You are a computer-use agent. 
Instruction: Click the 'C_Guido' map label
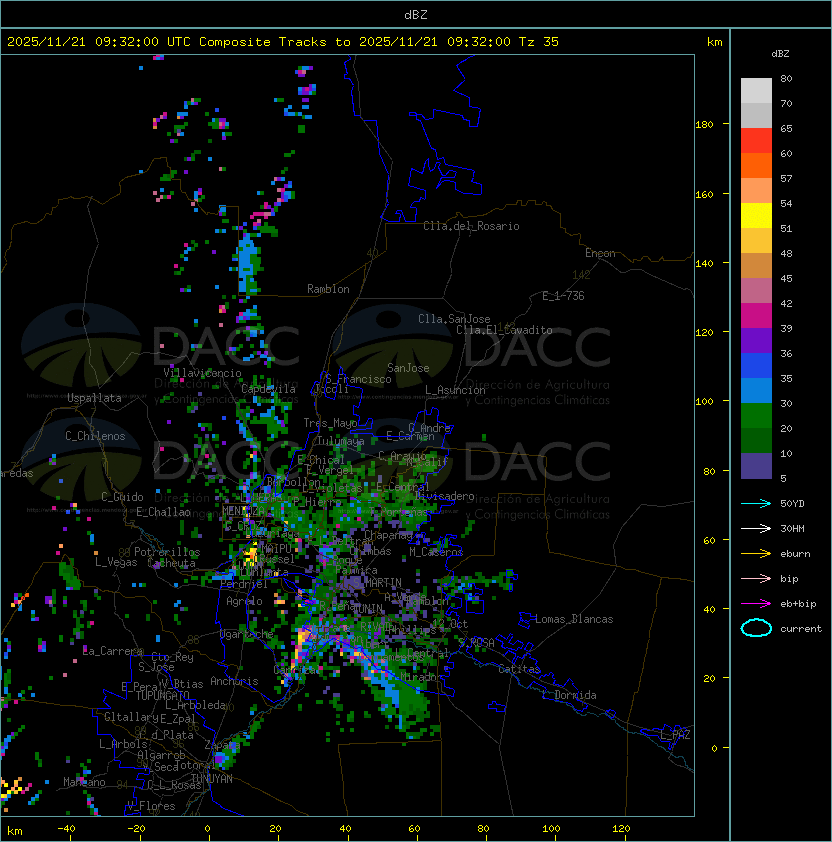click(122, 497)
